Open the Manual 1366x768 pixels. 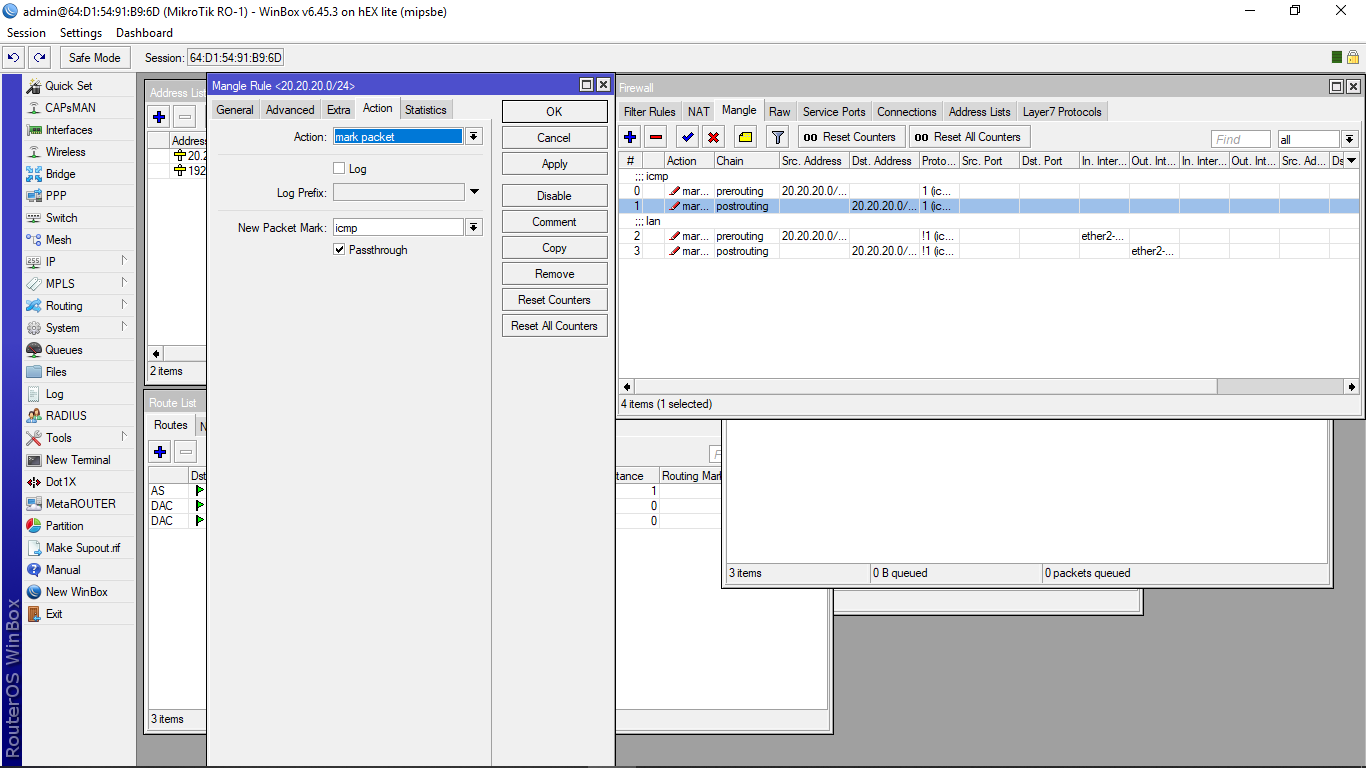coord(63,570)
